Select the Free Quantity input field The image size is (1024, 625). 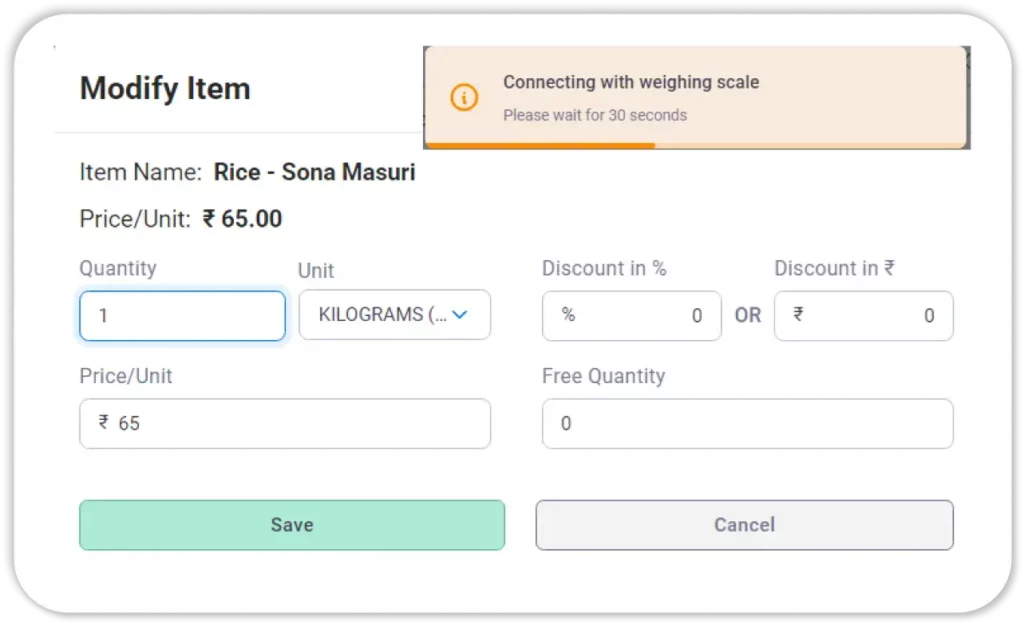coord(747,424)
